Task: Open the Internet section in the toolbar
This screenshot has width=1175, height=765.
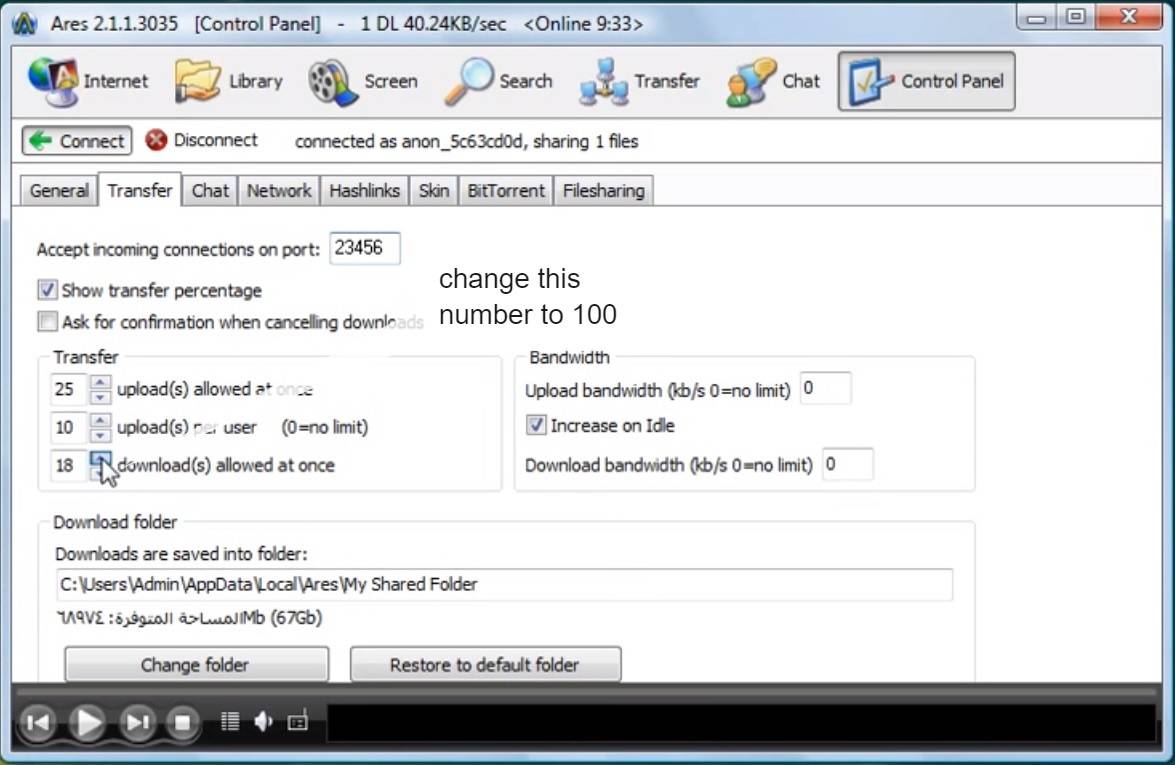Action: pyautogui.click(x=88, y=81)
